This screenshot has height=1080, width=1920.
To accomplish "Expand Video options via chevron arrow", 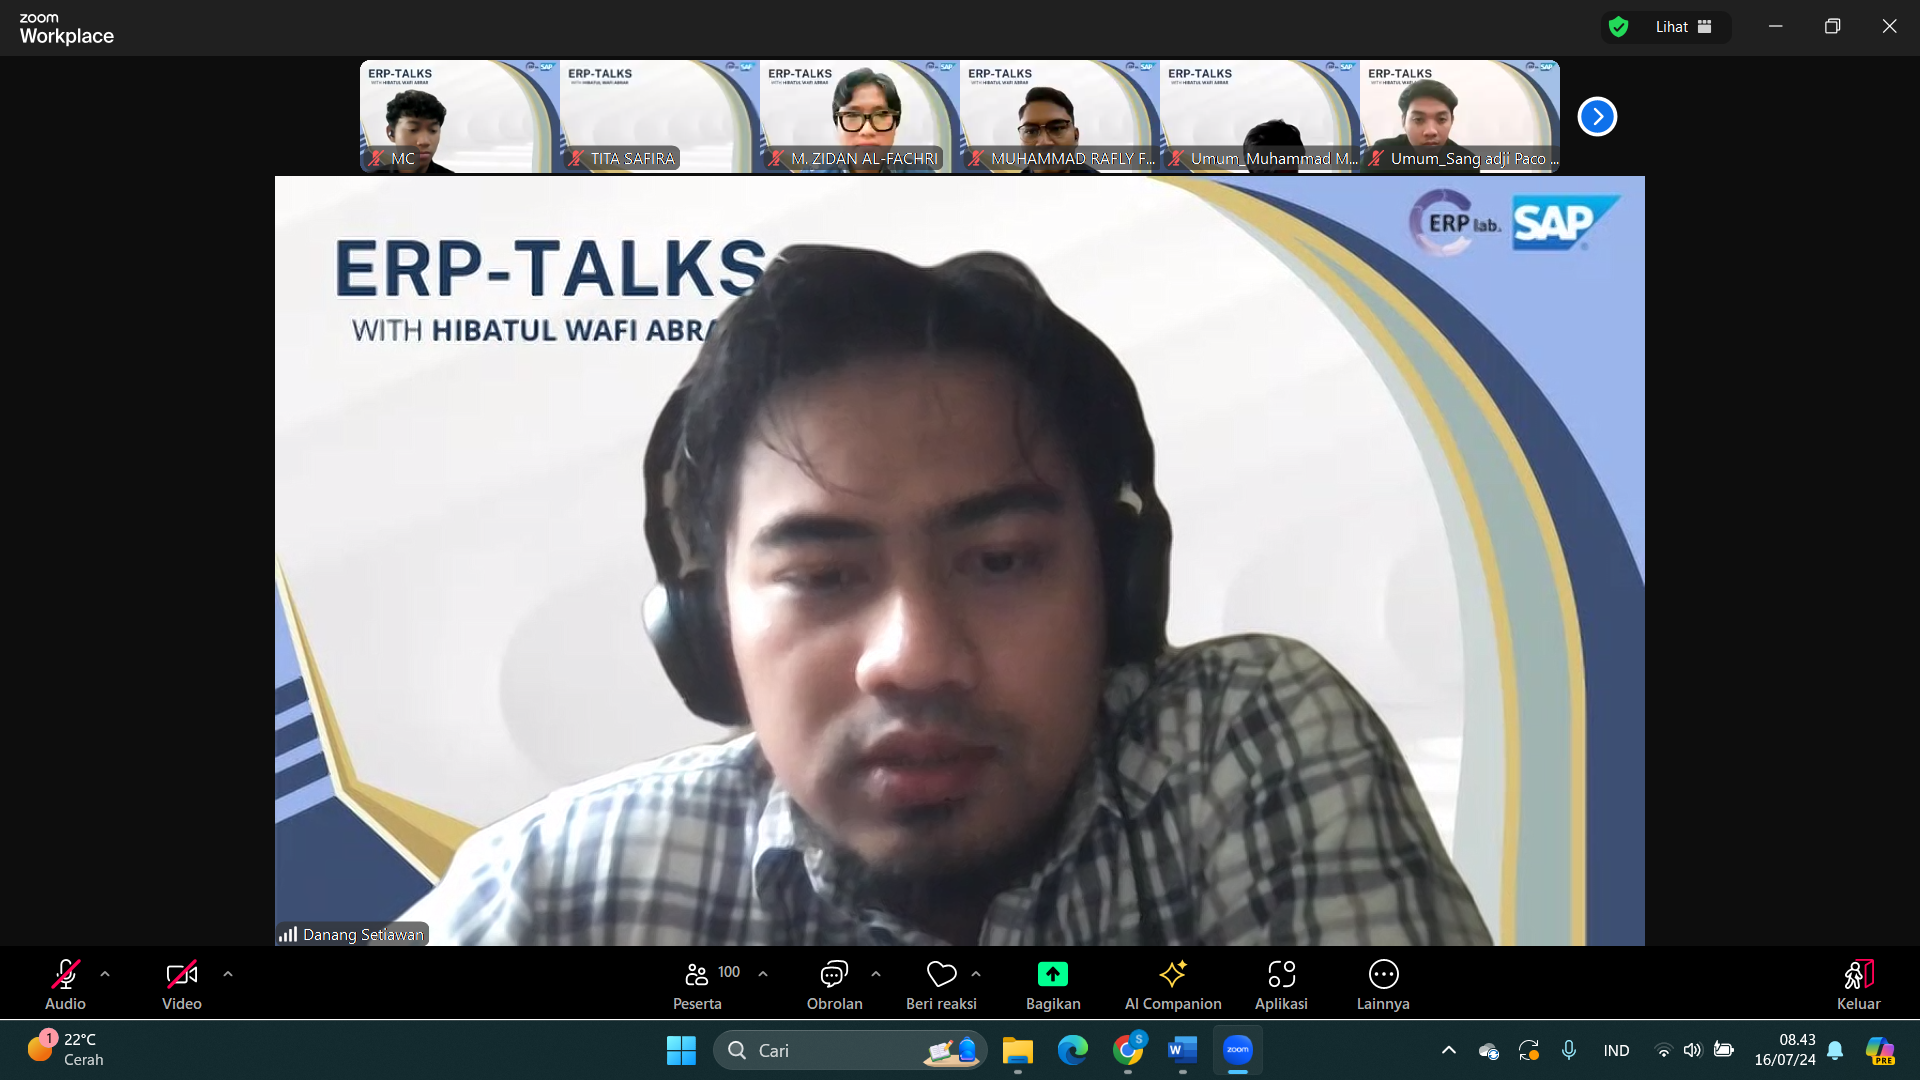I will click(227, 972).
